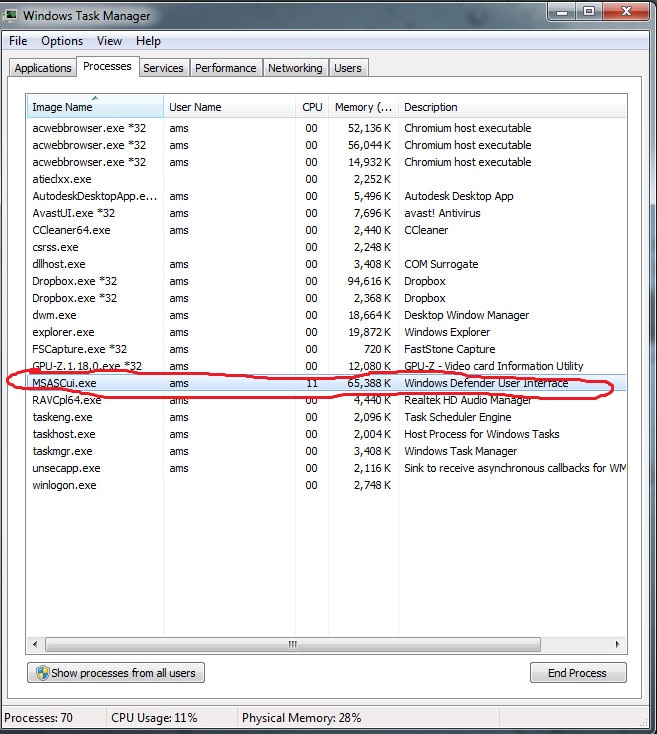Minimize the Task Manager window
The width and height of the screenshot is (657, 734).
pyautogui.click(x=562, y=12)
